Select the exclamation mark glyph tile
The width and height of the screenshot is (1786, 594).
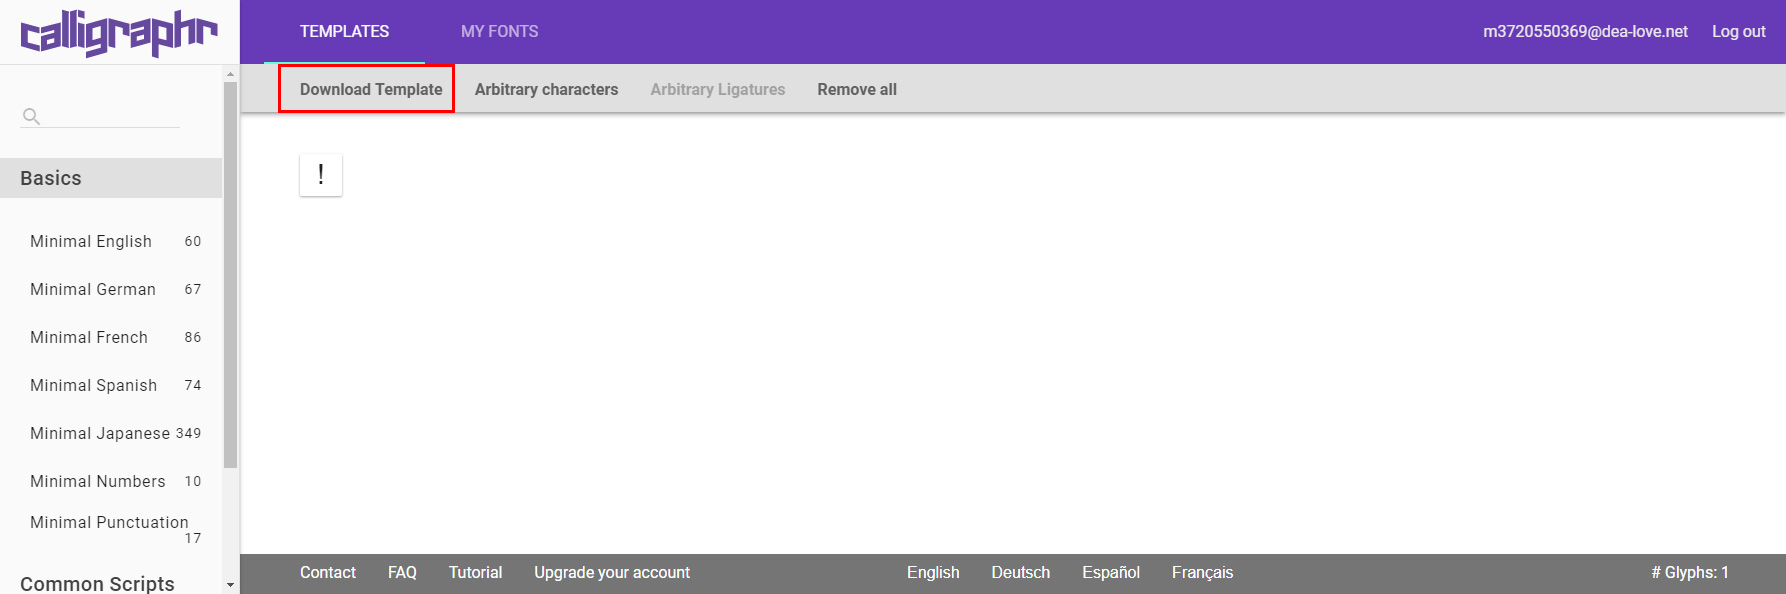pos(320,175)
